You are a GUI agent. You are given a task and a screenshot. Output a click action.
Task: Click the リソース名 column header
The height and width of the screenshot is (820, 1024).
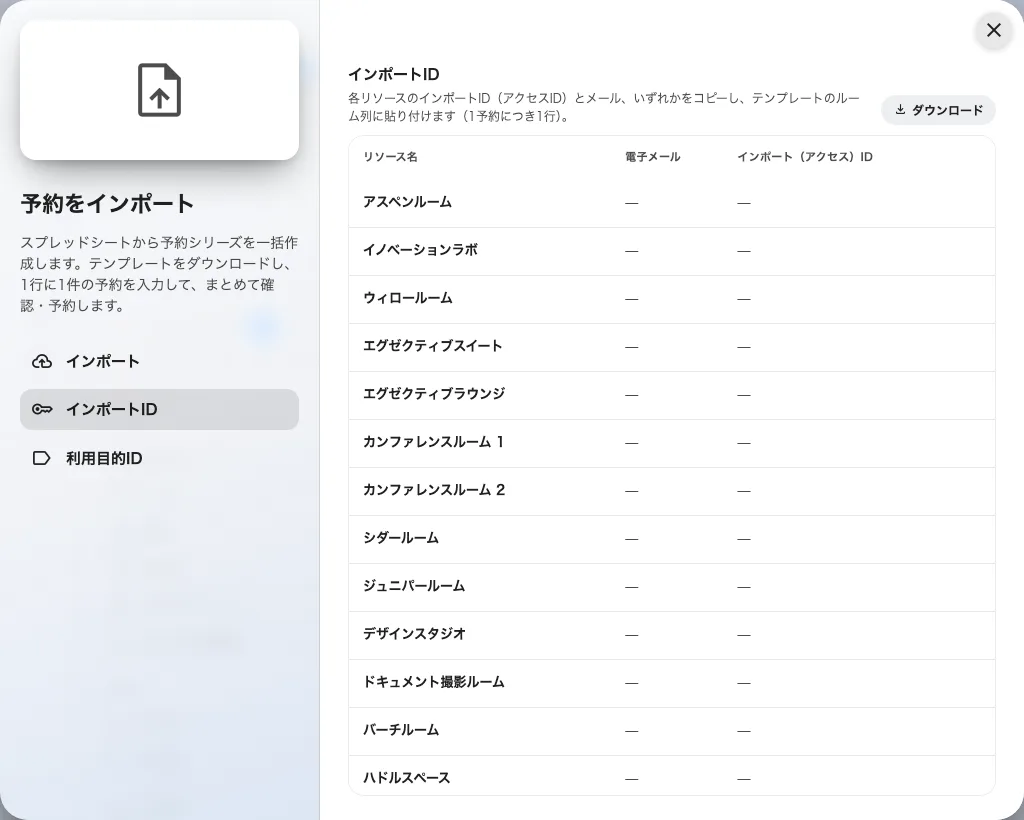click(391, 157)
